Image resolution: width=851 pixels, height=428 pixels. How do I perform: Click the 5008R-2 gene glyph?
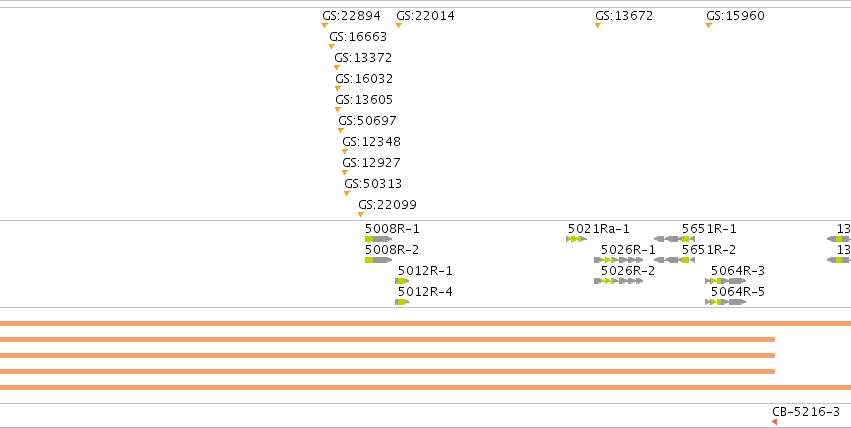(378, 260)
